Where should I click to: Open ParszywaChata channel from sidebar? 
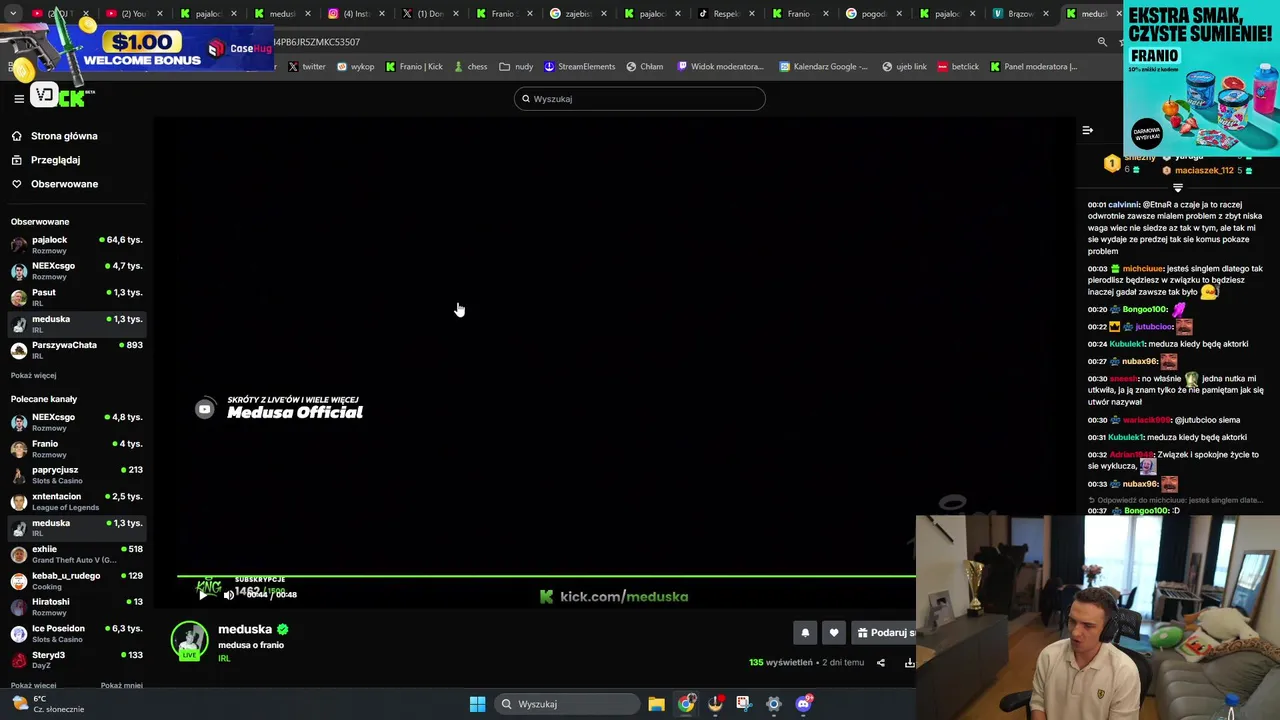[77, 350]
